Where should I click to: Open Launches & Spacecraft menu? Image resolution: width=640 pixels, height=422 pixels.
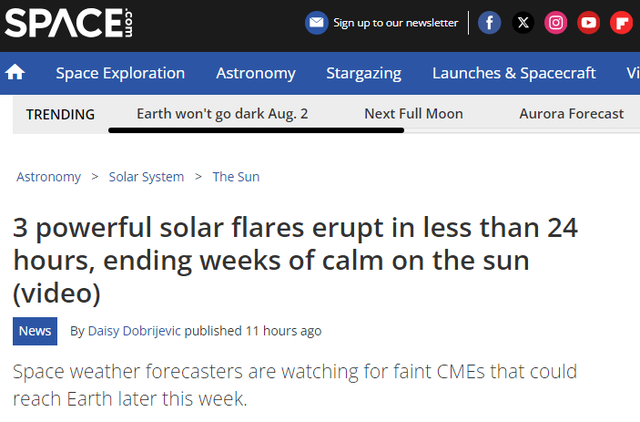tap(514, 73)
